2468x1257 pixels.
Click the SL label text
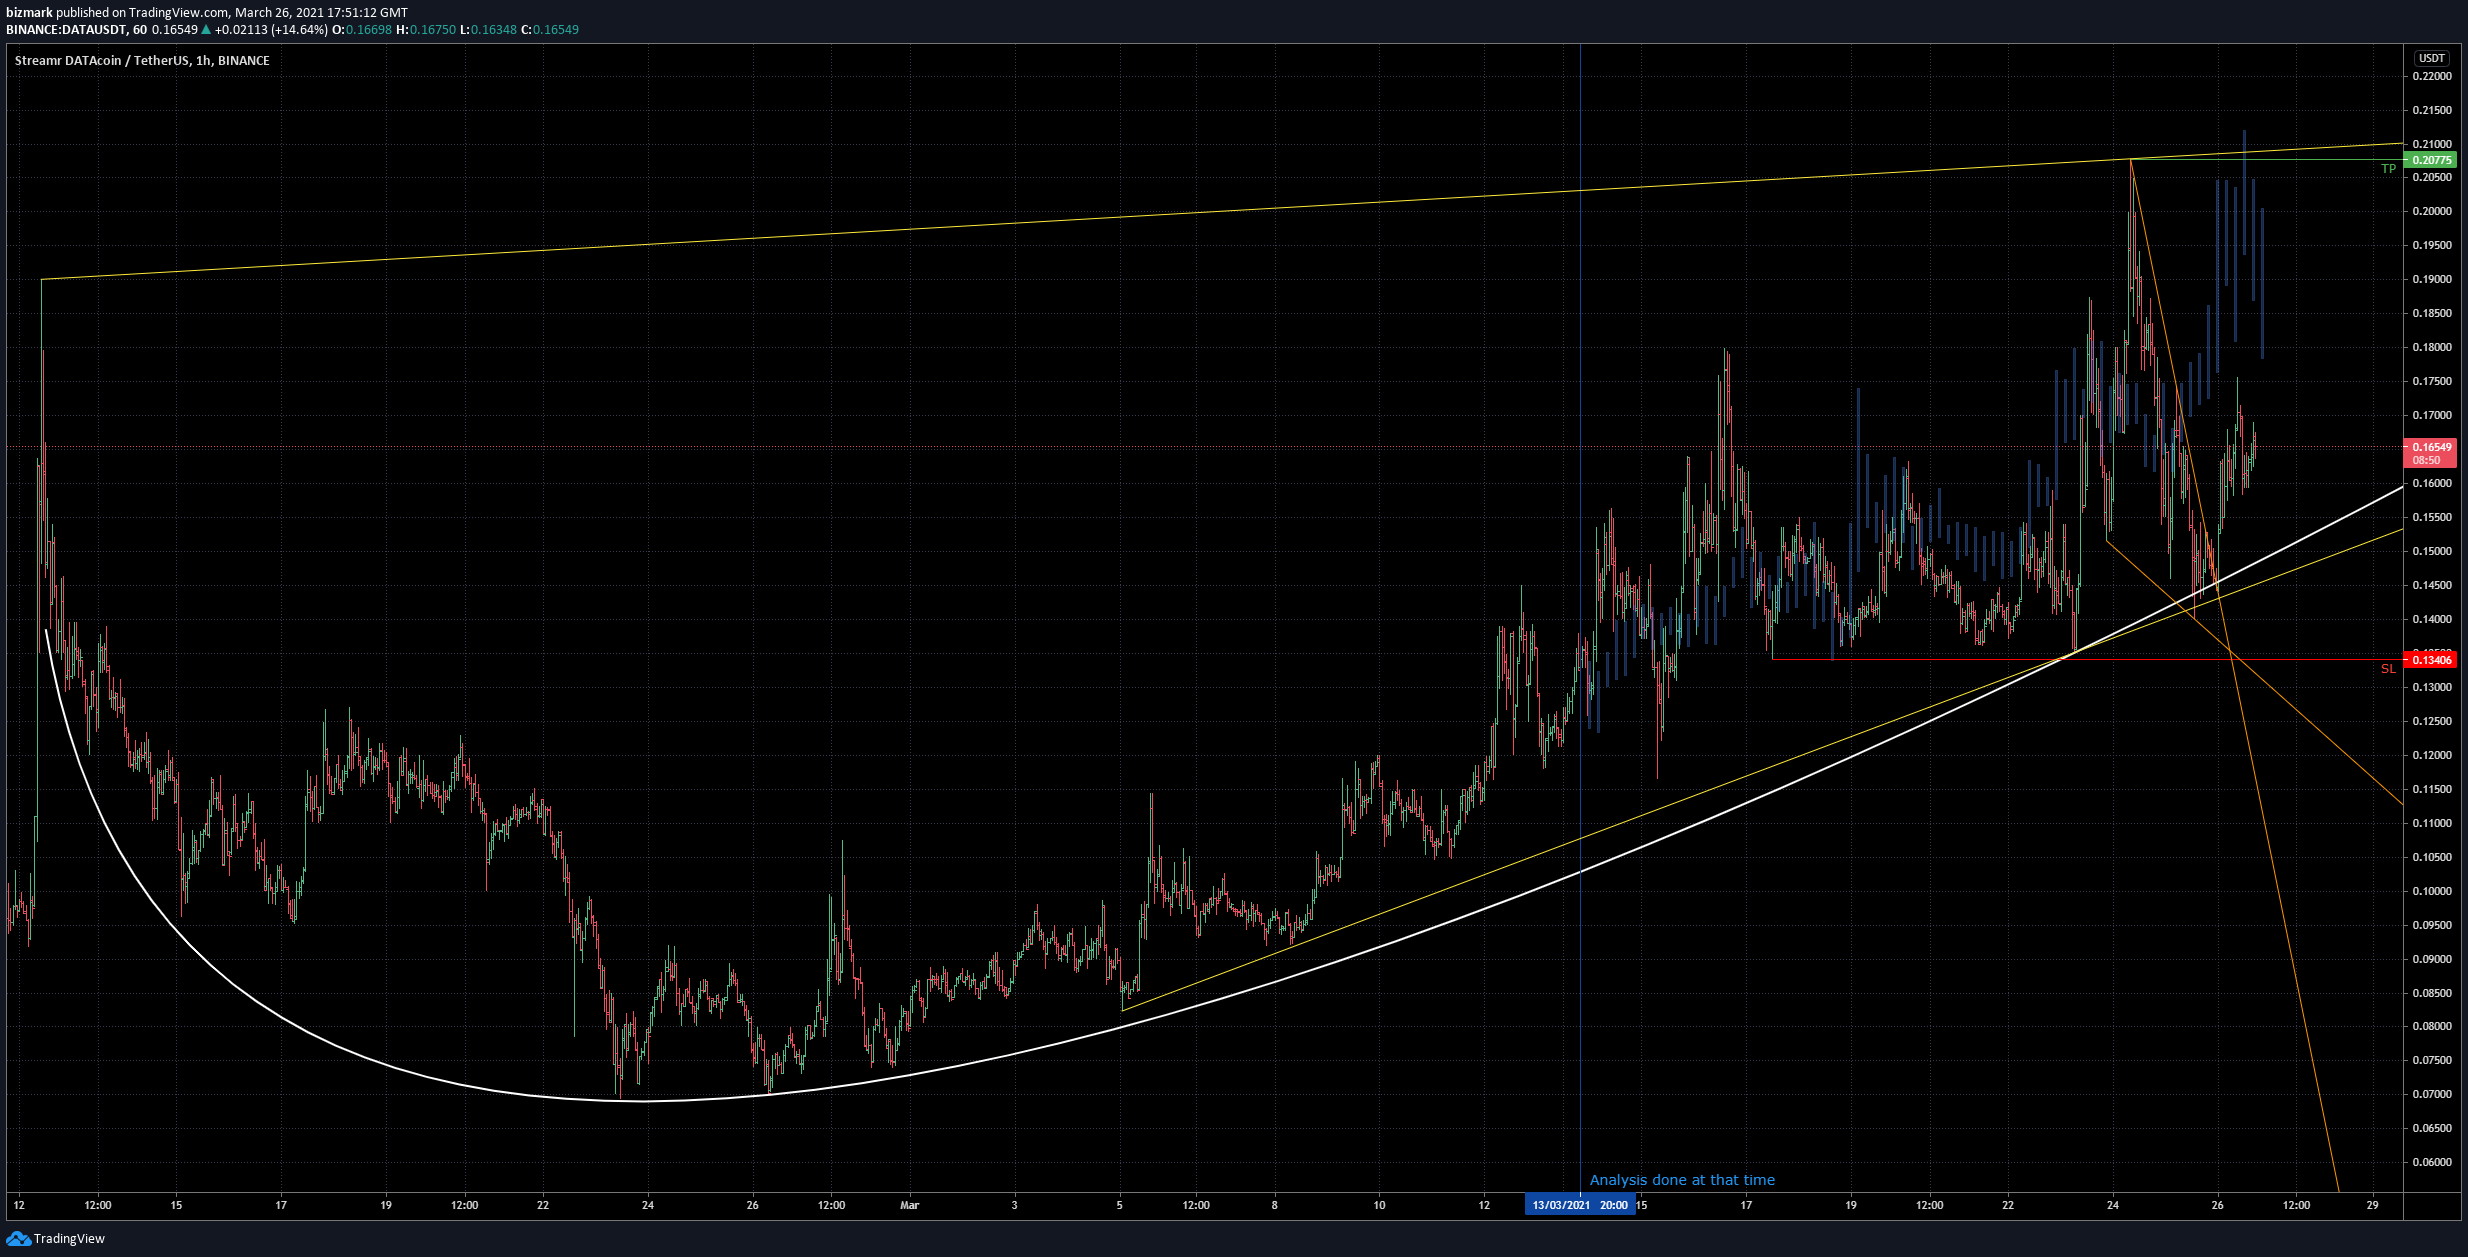coord(2388,669)
